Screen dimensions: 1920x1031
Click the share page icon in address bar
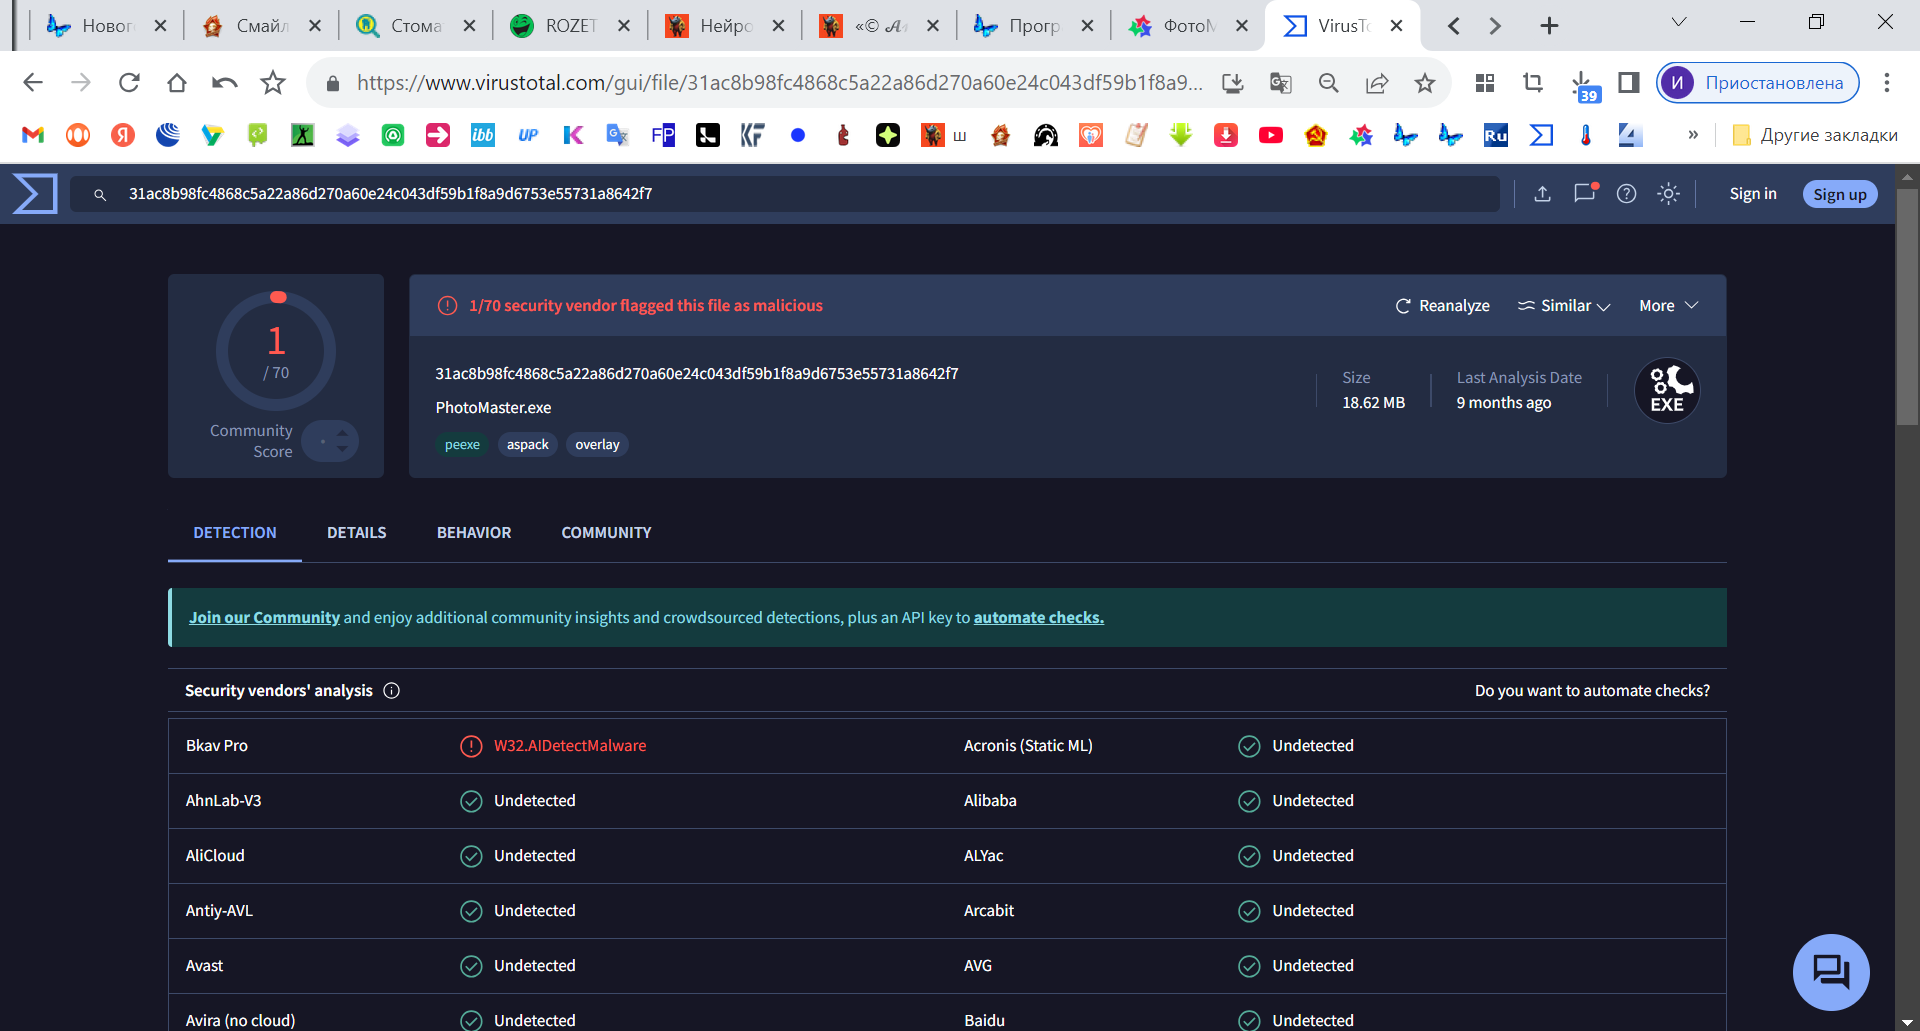[1377, 83]
